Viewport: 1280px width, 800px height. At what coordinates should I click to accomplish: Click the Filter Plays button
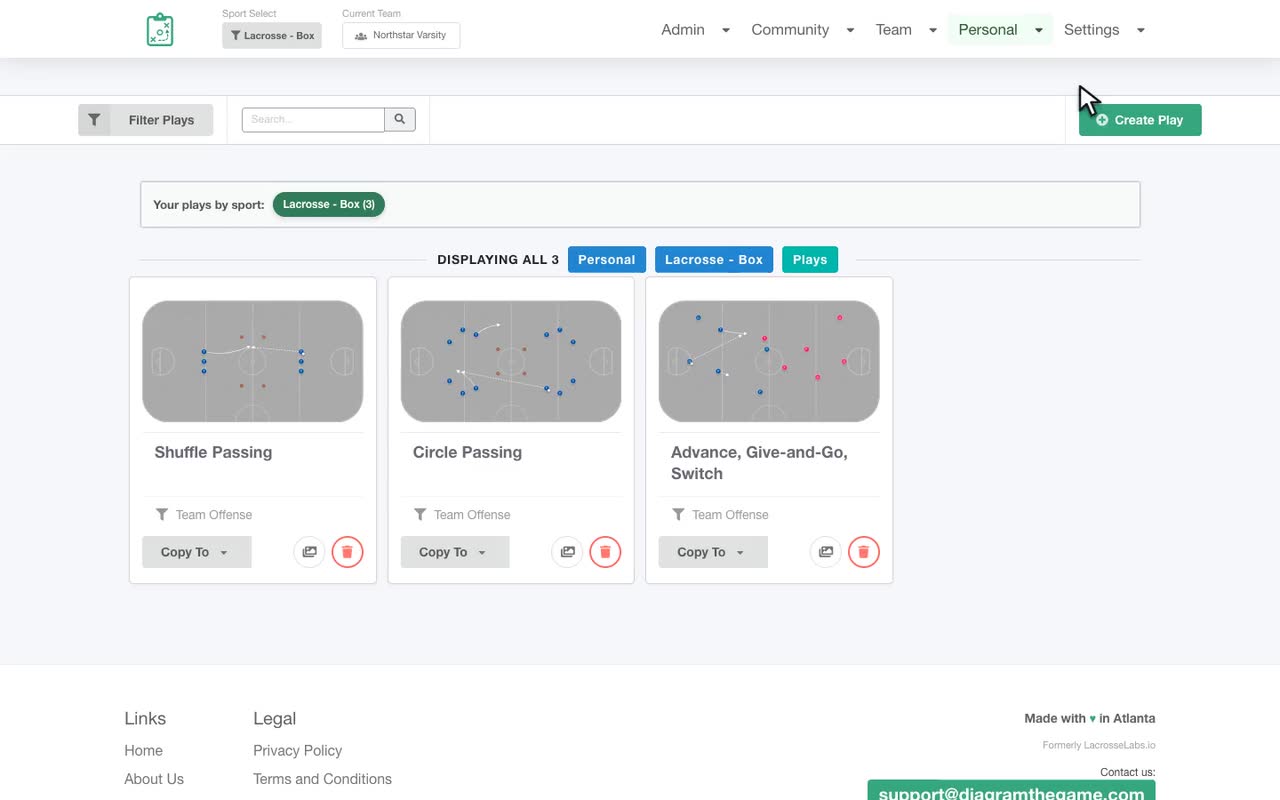[x=146, y=120]
